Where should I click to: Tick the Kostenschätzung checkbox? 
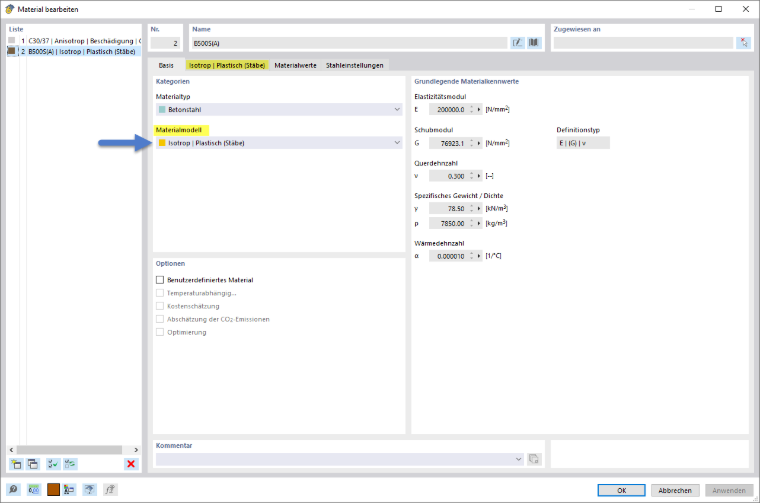[x=160, y=306]
